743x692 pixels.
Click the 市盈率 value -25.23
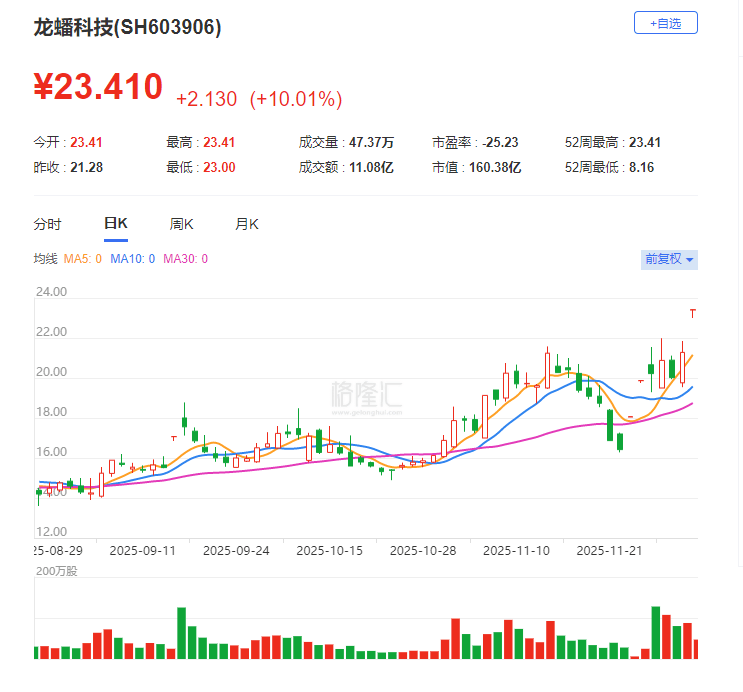[x=500, y=142]
